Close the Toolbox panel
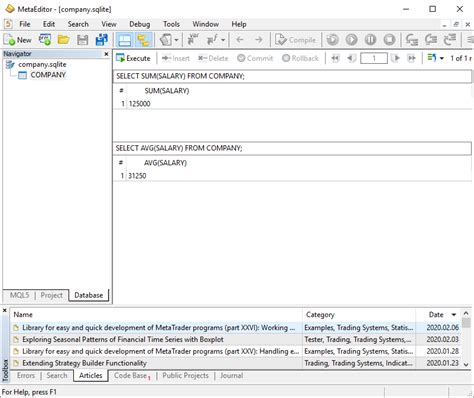This screenshot has height=398, width=474. 5,311
